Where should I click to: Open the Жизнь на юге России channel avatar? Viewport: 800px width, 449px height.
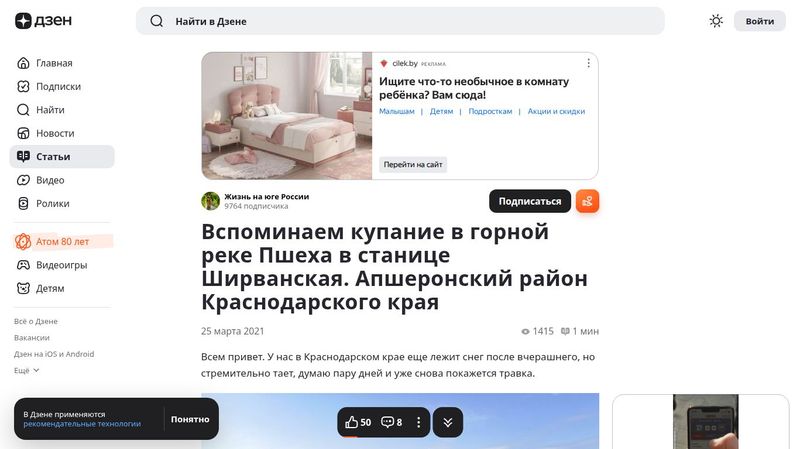click(210, 201)
